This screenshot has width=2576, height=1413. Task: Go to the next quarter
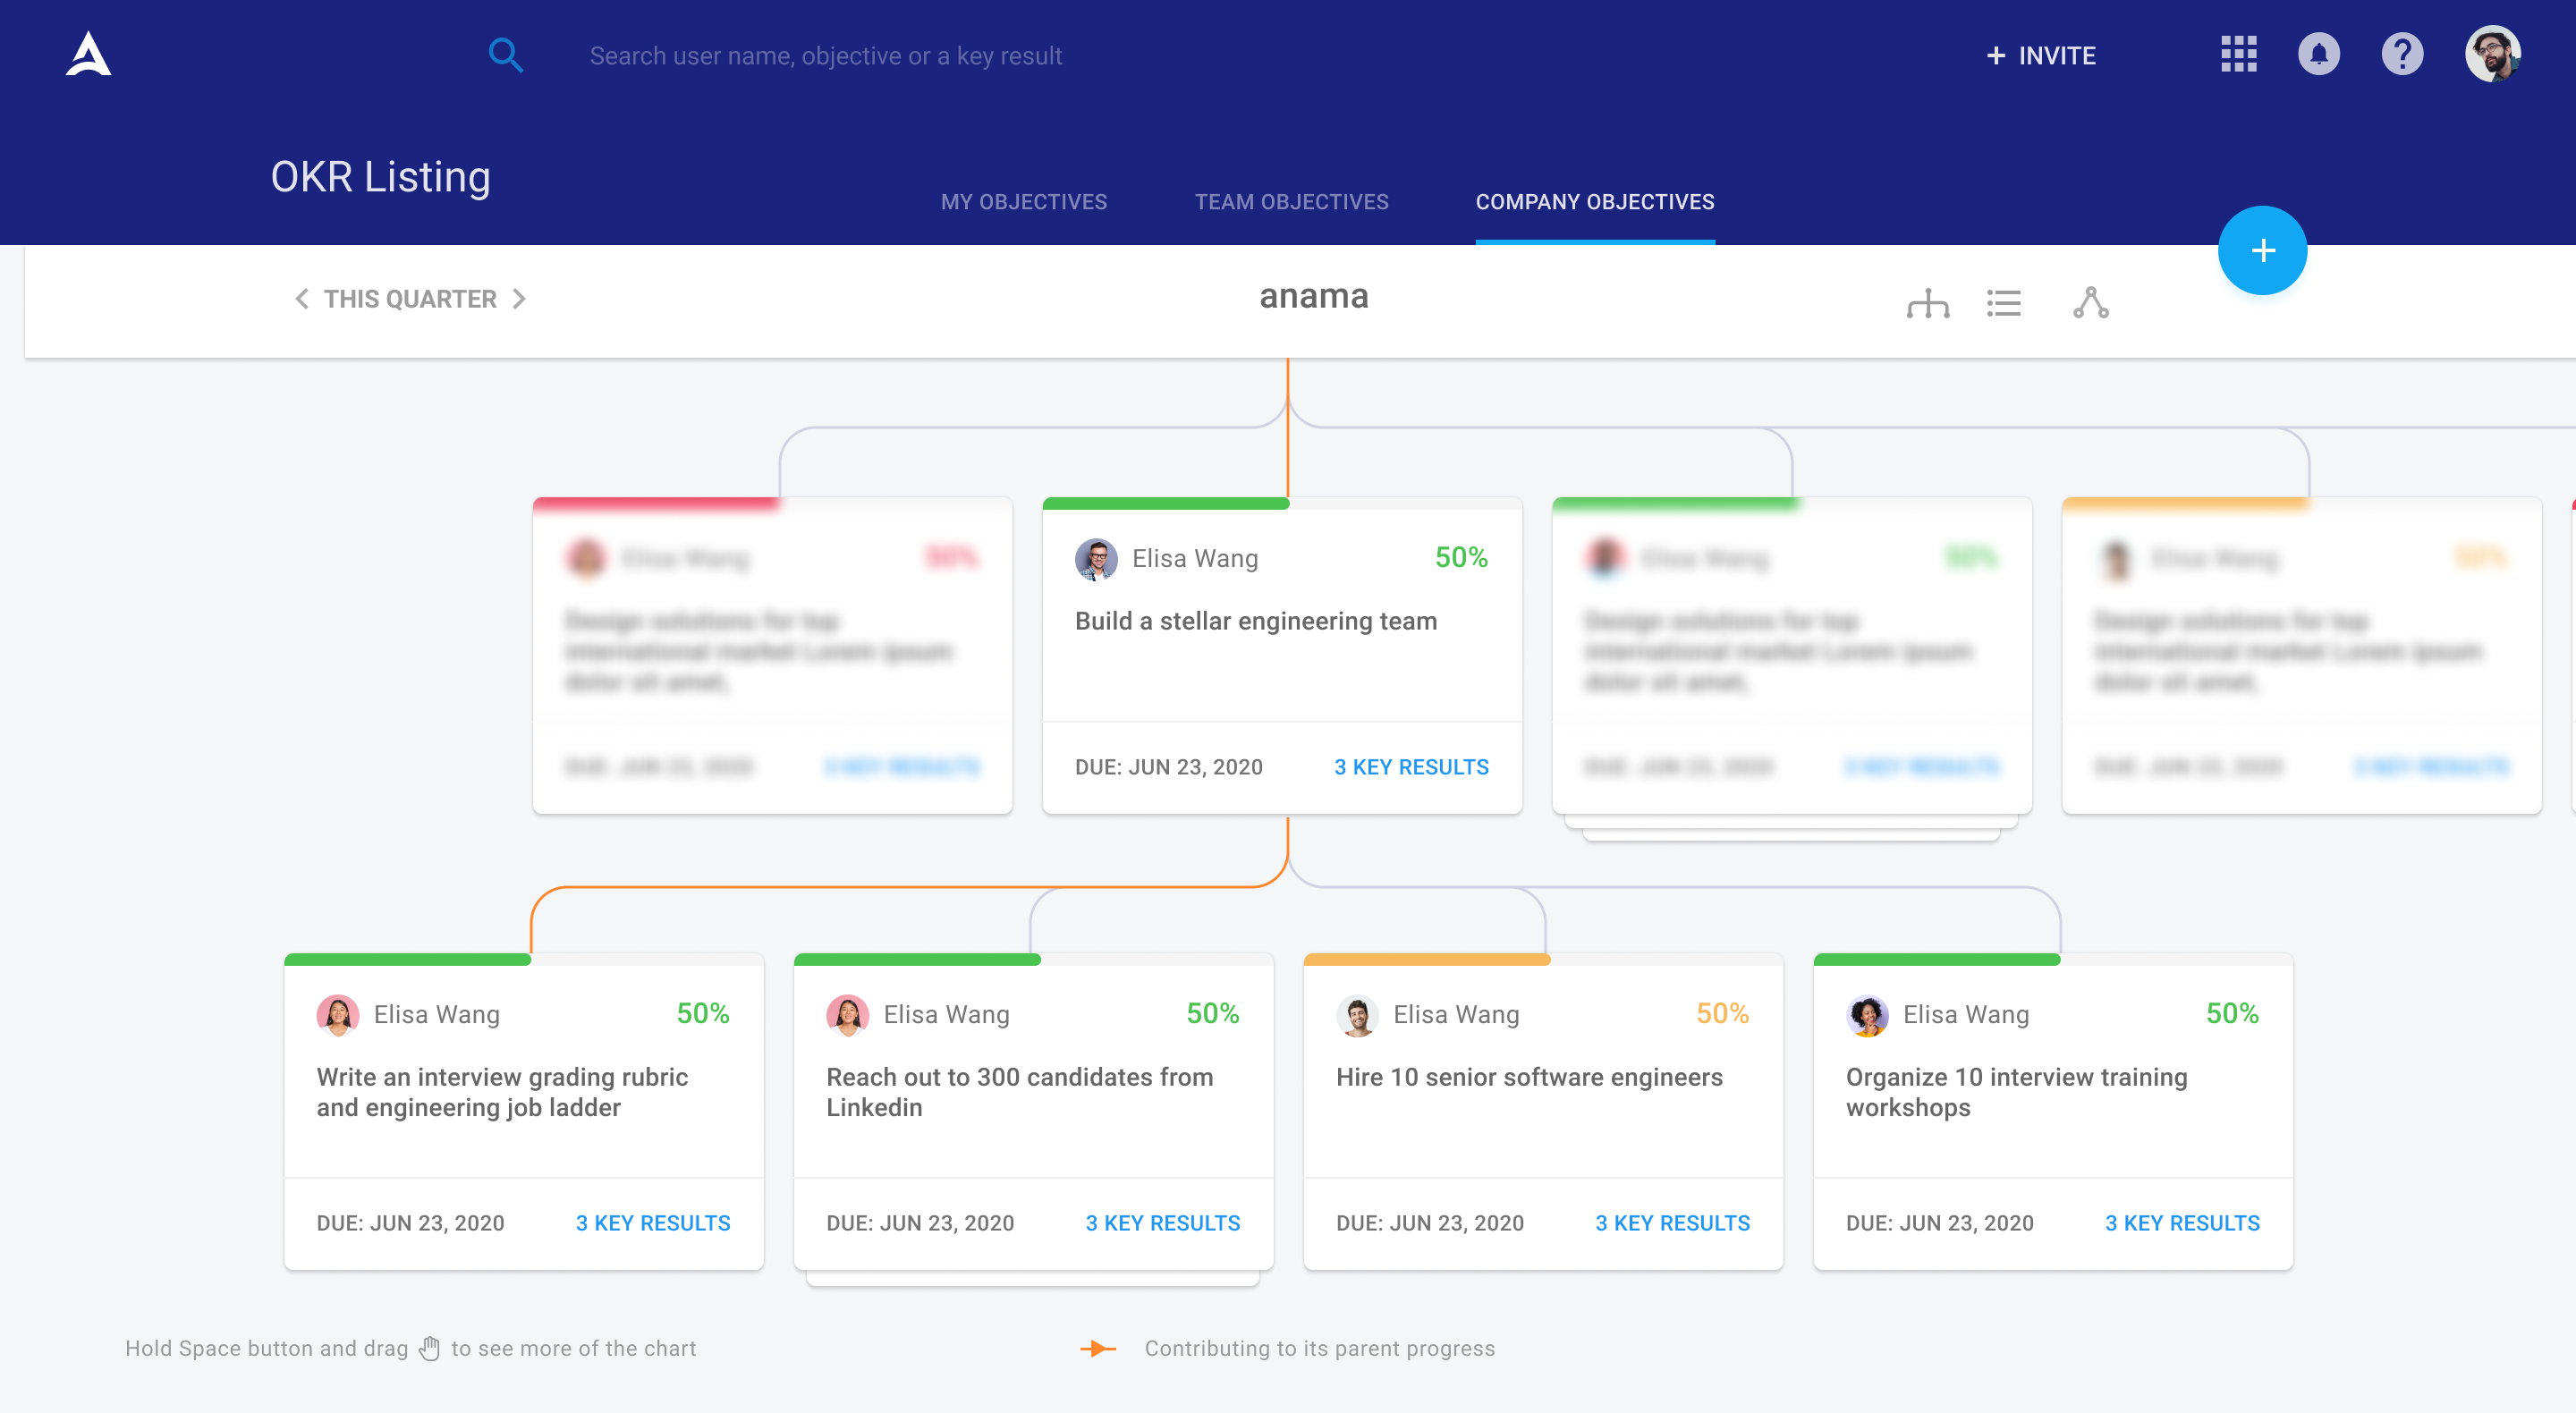[x=519, y=299]
